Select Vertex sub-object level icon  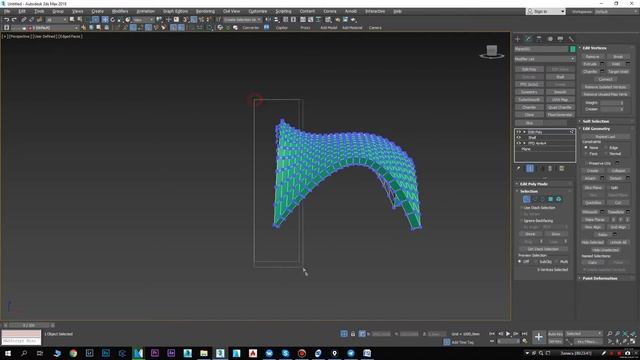coord(527,199)
